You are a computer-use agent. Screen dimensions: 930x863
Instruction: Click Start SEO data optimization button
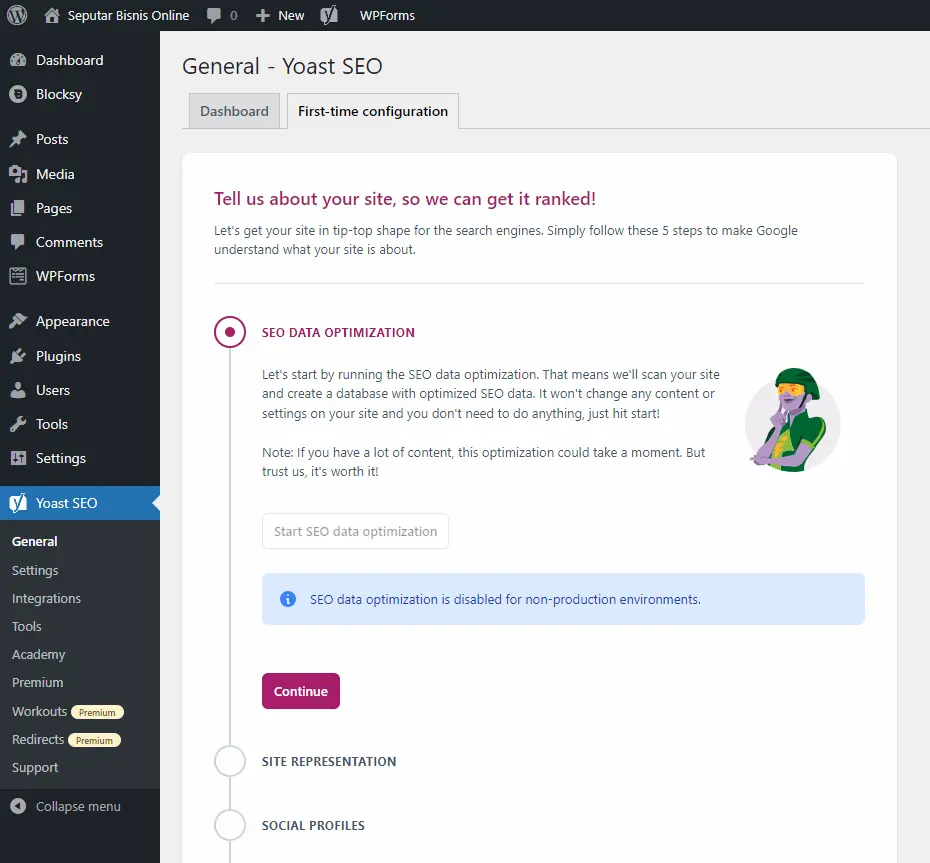355,531
